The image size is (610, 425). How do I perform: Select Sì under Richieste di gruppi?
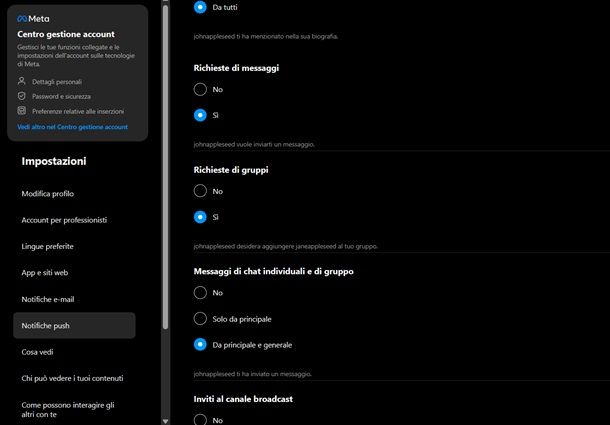click(x=200, y=217)
